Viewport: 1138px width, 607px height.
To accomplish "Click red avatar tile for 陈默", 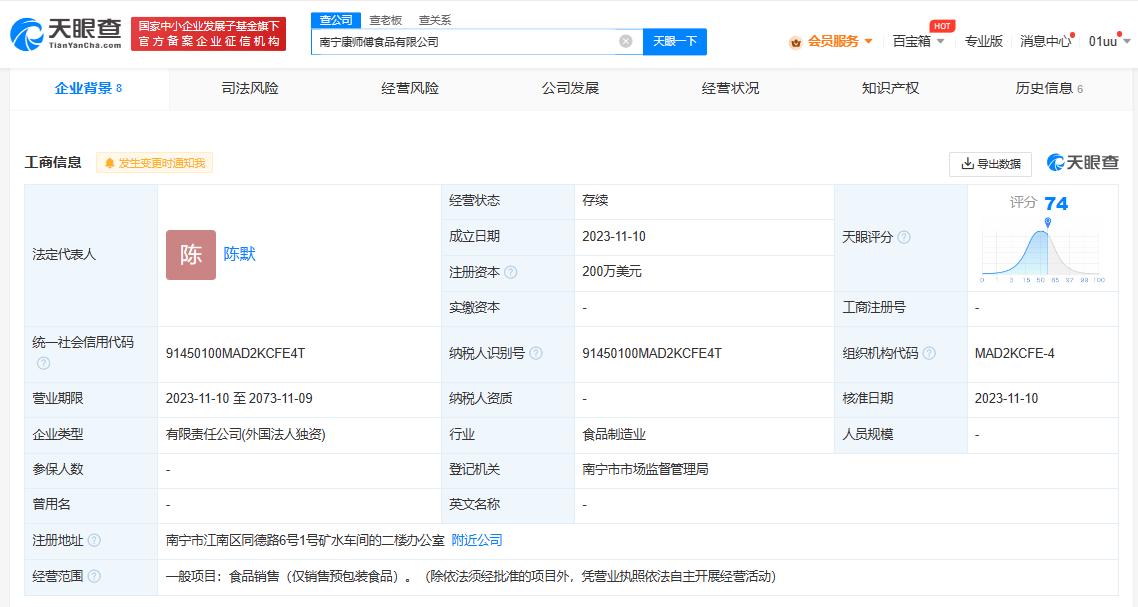I will coord(191,254).
